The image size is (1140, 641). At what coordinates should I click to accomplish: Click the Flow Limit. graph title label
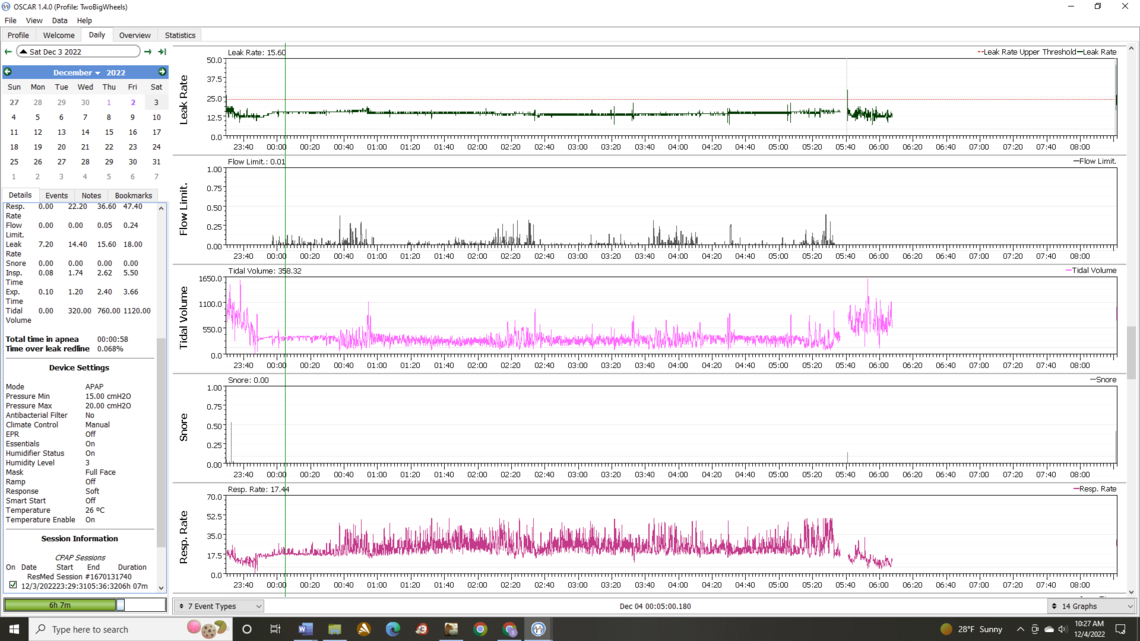coord(183,209)
